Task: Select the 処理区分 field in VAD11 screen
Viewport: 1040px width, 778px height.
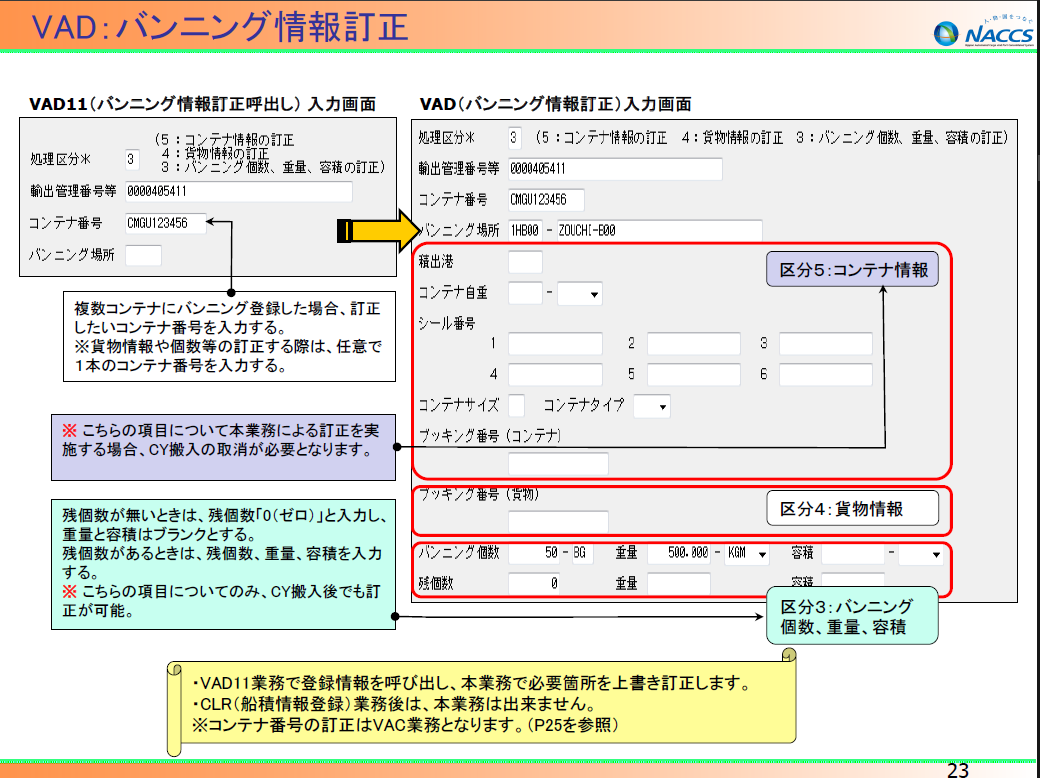Action: 133,158
